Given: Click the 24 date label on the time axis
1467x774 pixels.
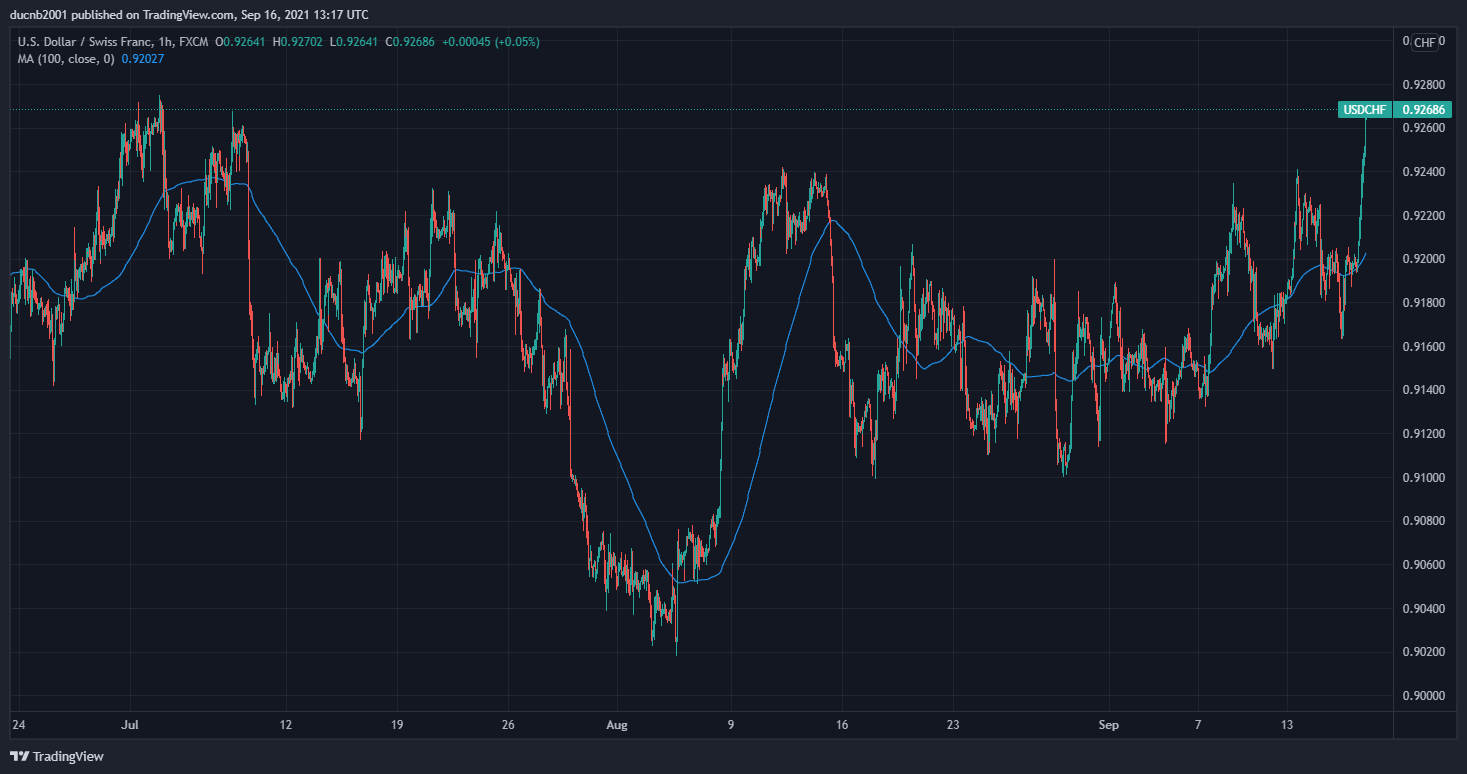Looking at the screenshot, I should 17,724.
